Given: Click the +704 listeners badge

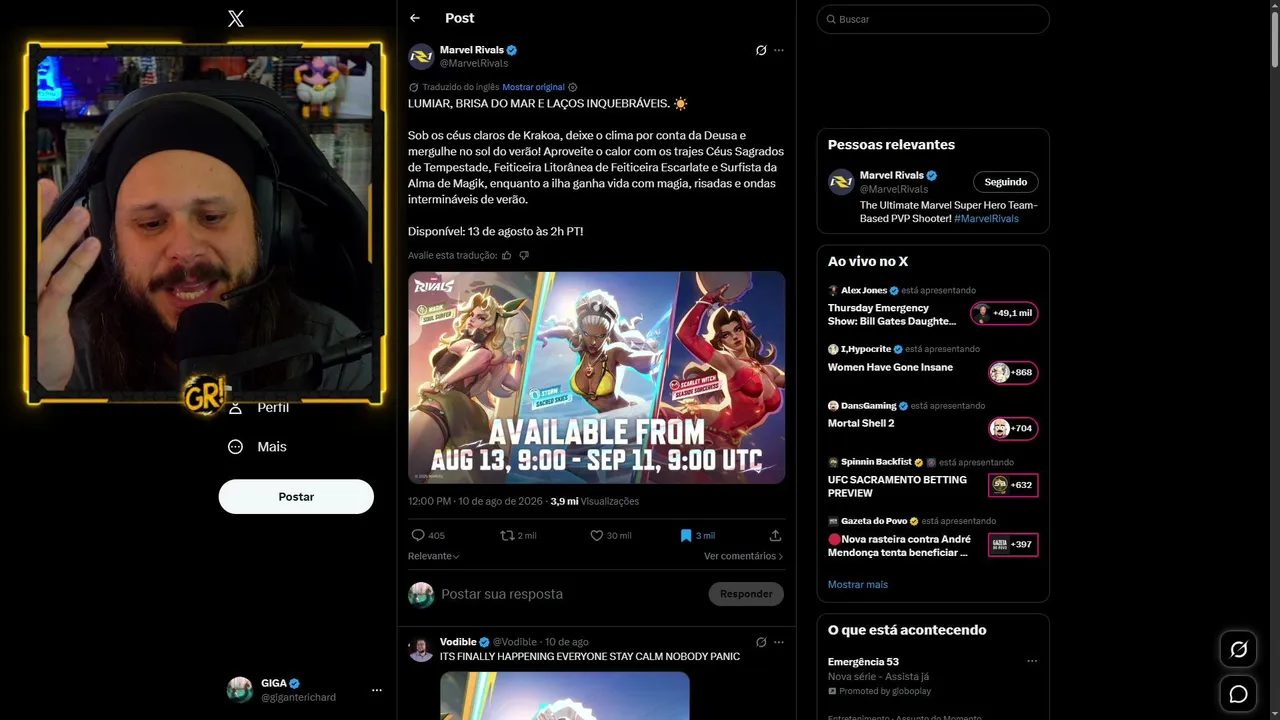Looking at the screenshot, I should 1013,429.
